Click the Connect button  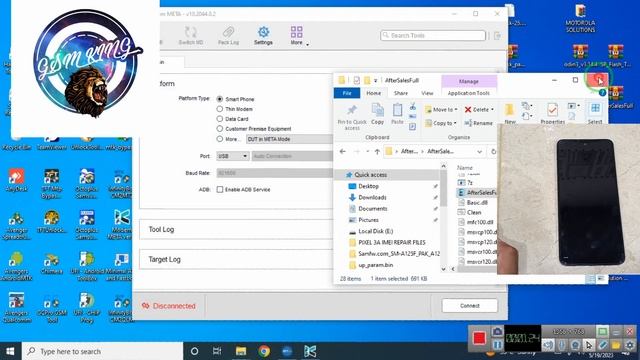pyautogui.click(x=470, y=306)
